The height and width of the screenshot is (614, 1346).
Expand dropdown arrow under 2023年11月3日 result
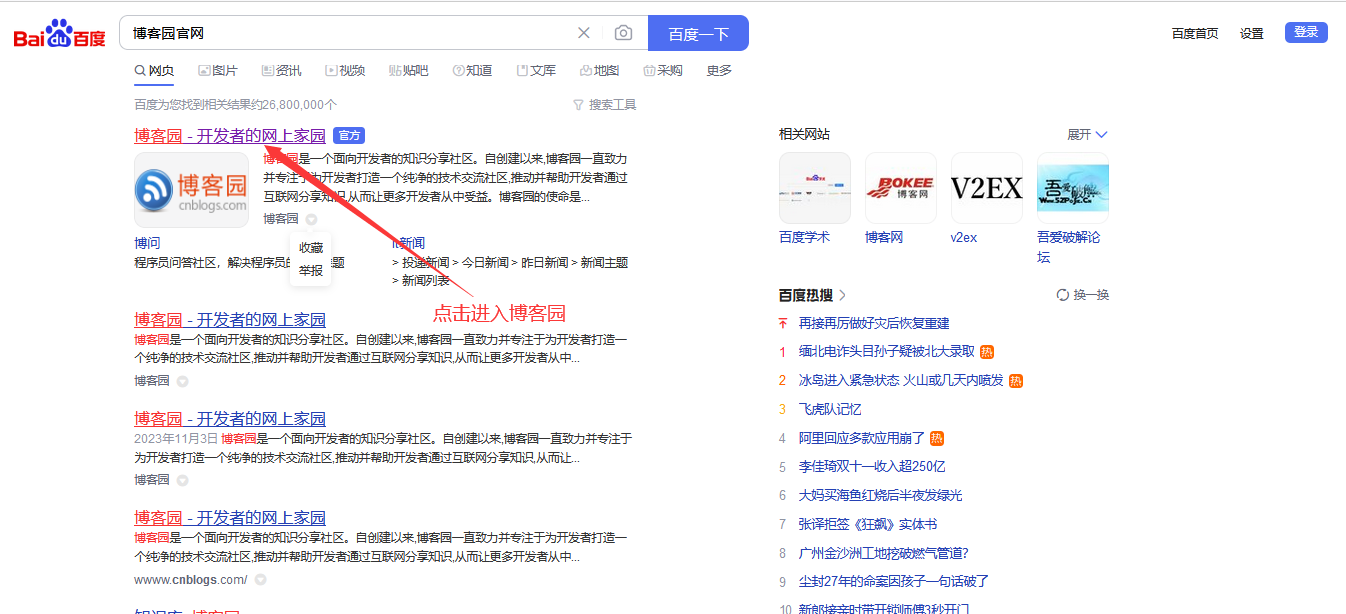tap(182, 480)
